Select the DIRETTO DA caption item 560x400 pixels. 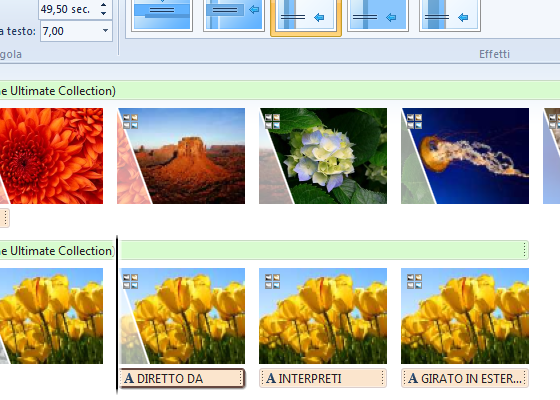coord(182,378)
